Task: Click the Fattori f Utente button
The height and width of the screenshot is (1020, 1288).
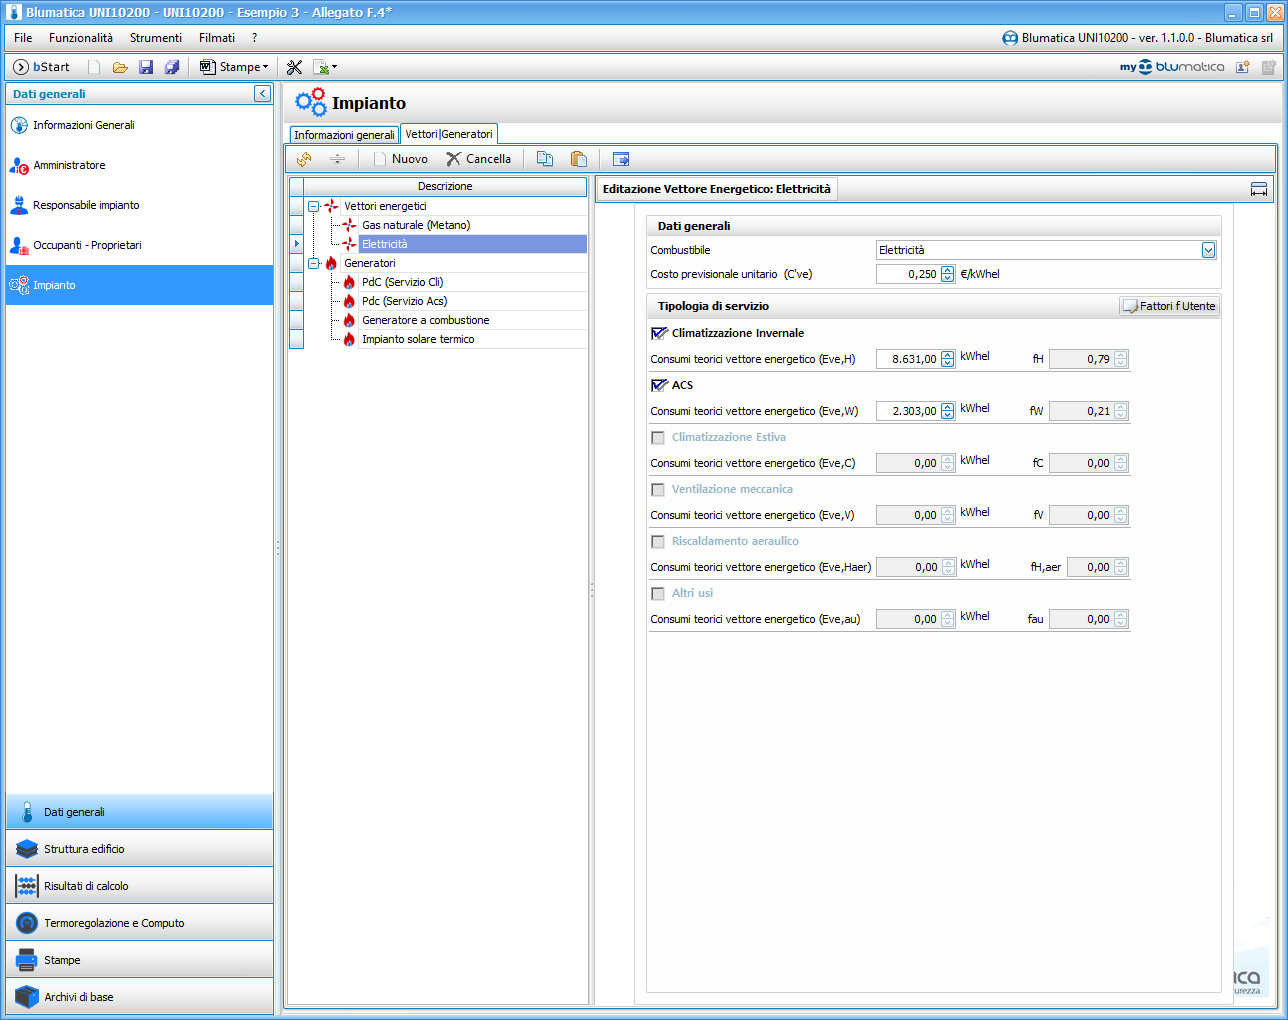Action: pyautogui.click(x=1169, y=306)
